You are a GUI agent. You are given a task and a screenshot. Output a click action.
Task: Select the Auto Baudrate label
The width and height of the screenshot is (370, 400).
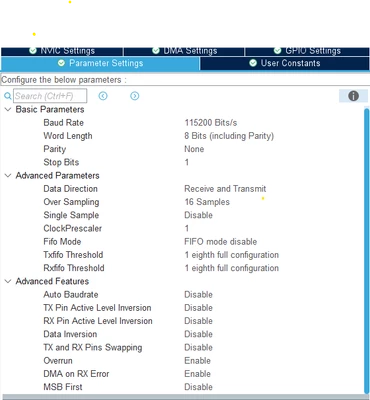71,295
